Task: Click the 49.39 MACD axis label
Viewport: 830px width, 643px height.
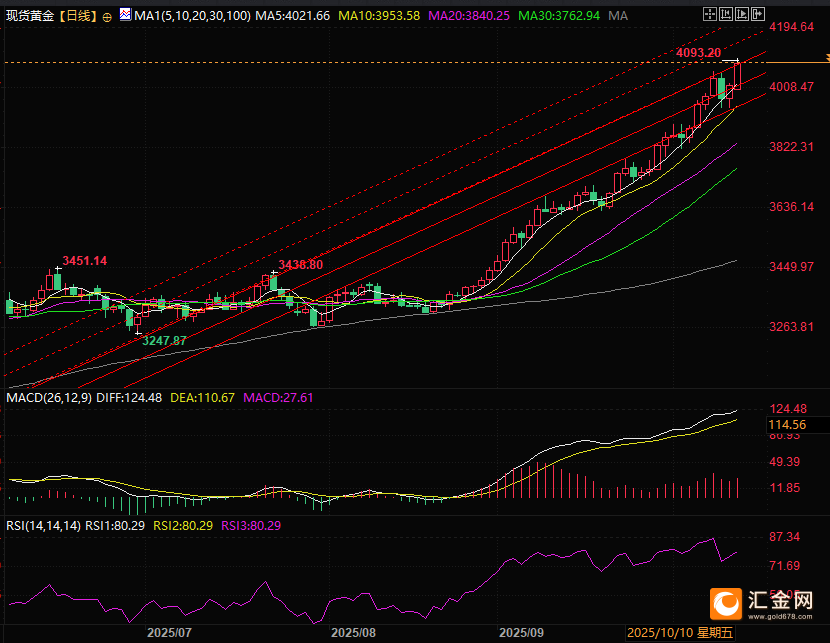Action: (784, 461)
